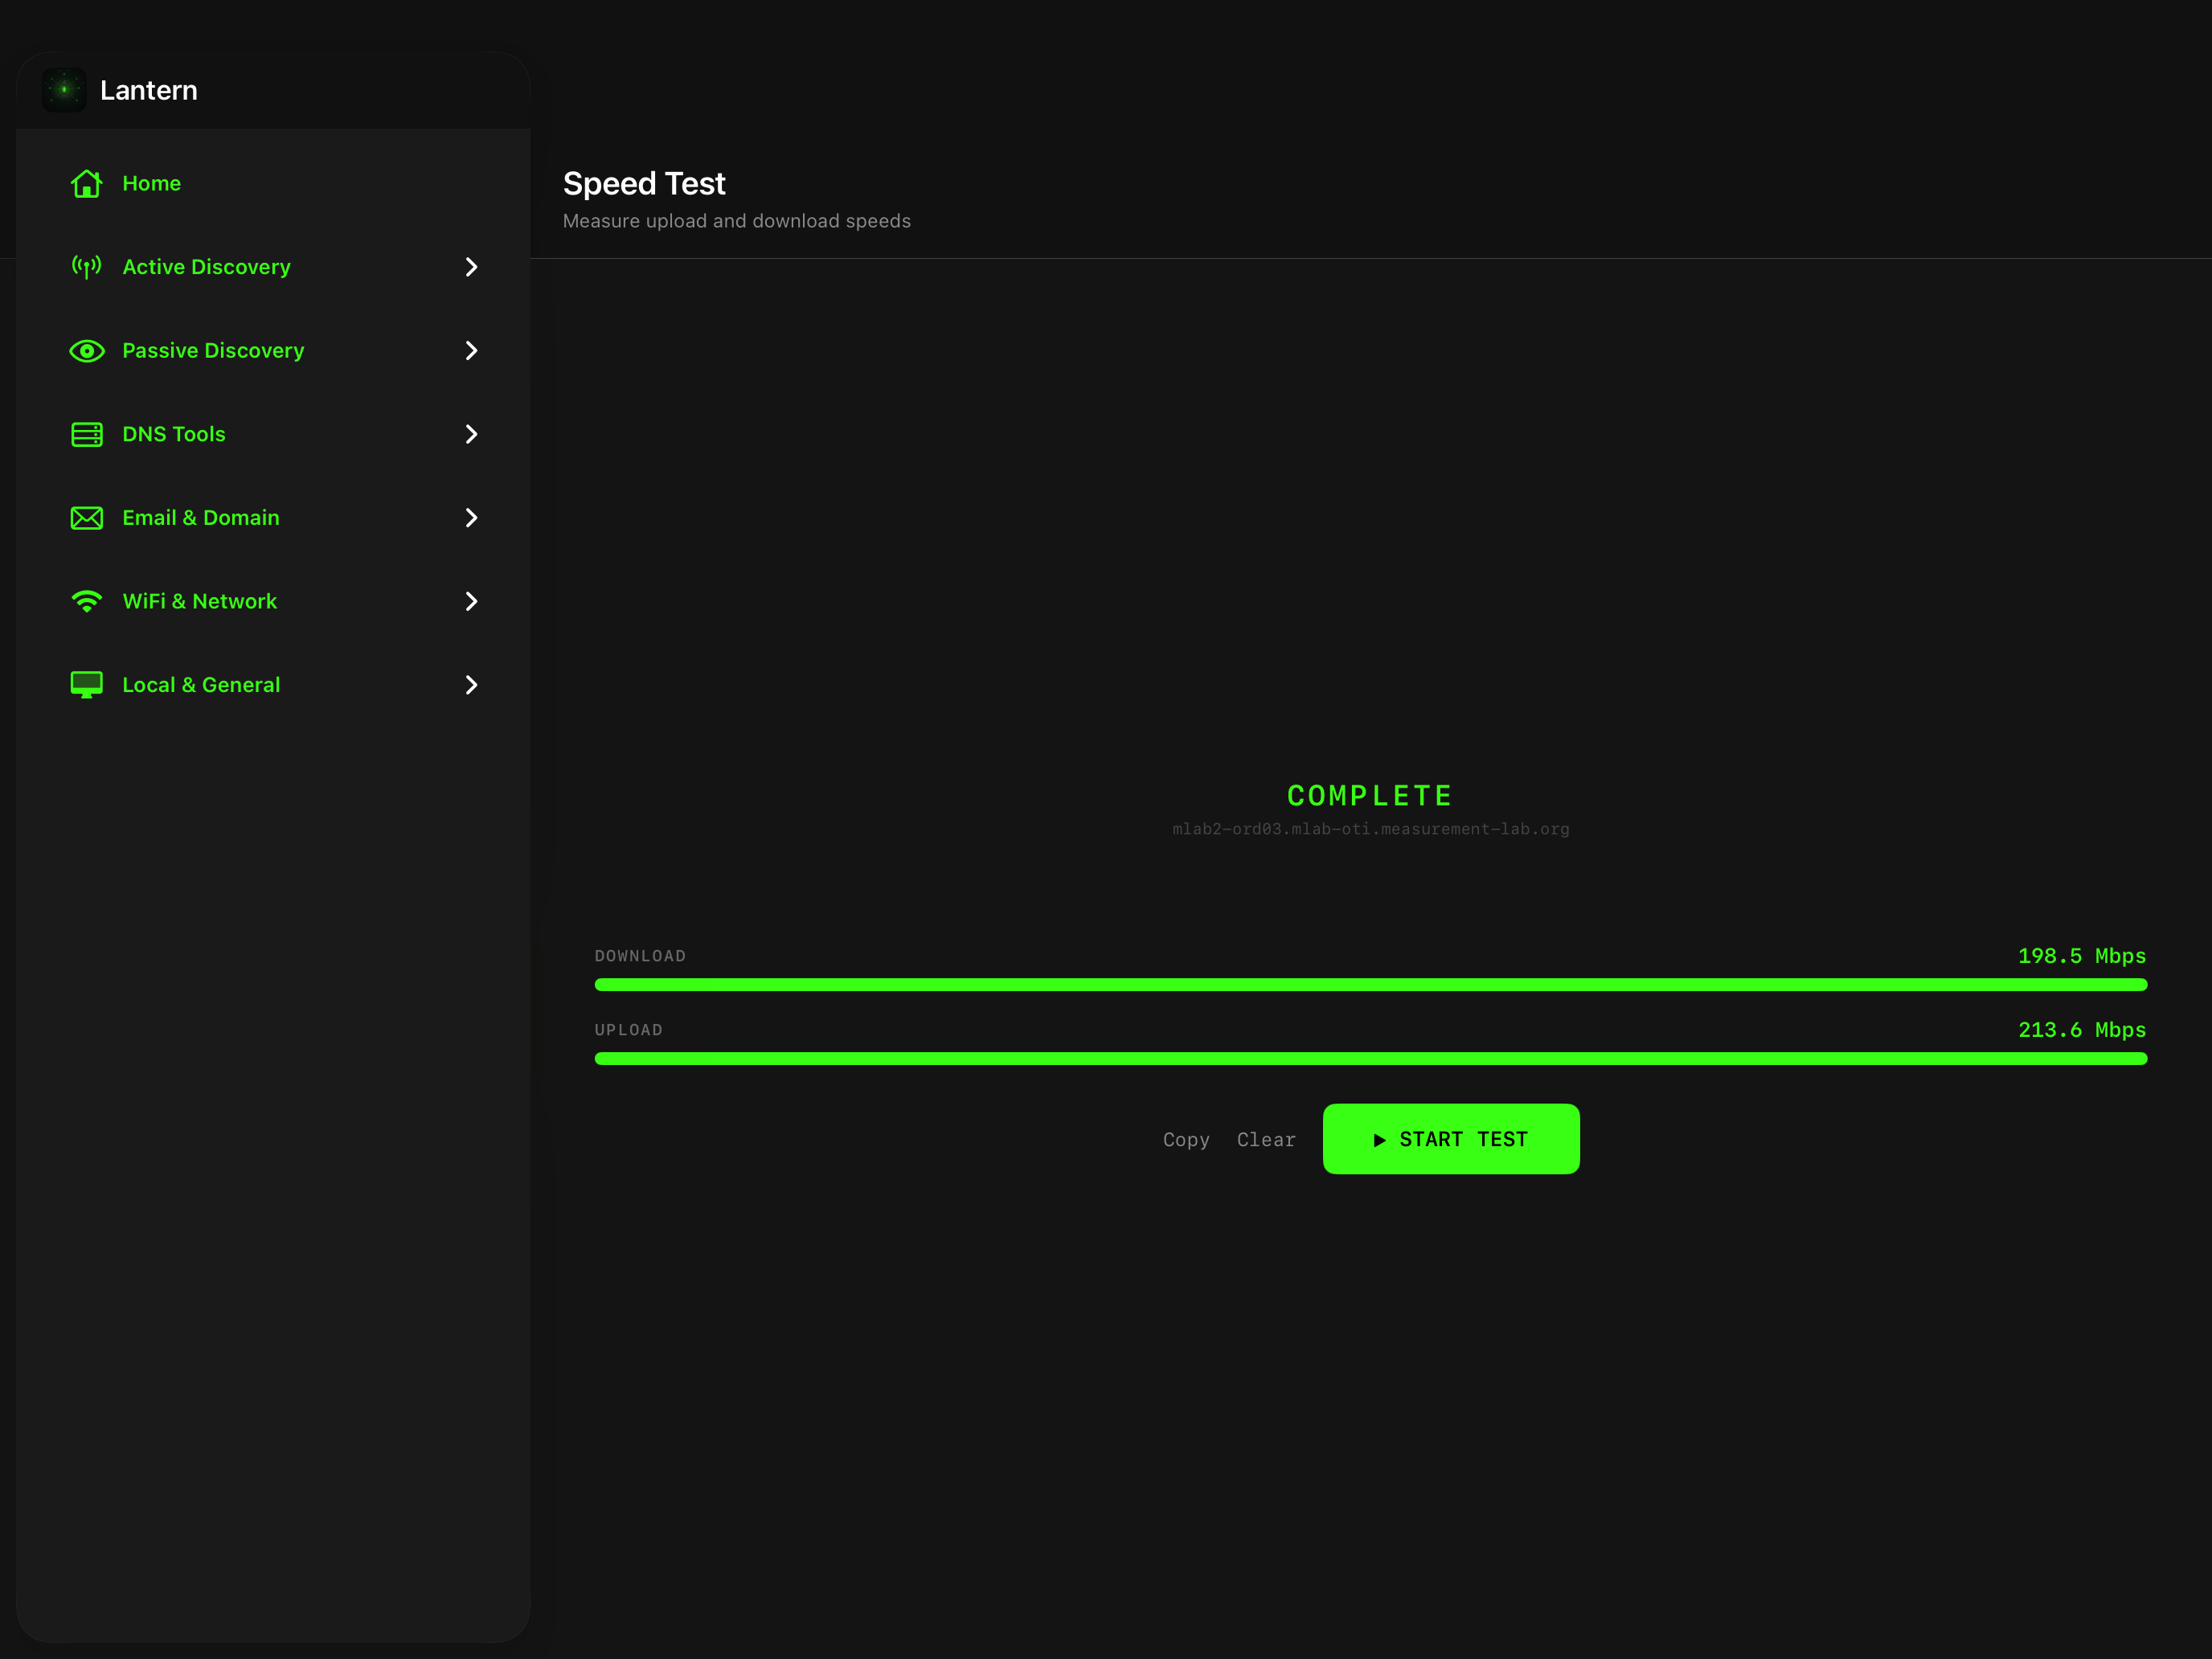Image resolution: width=2212 pixels, height=1659 pixels.
Task: Click the Email & Domain envelope icon
Action: (87, 518)
